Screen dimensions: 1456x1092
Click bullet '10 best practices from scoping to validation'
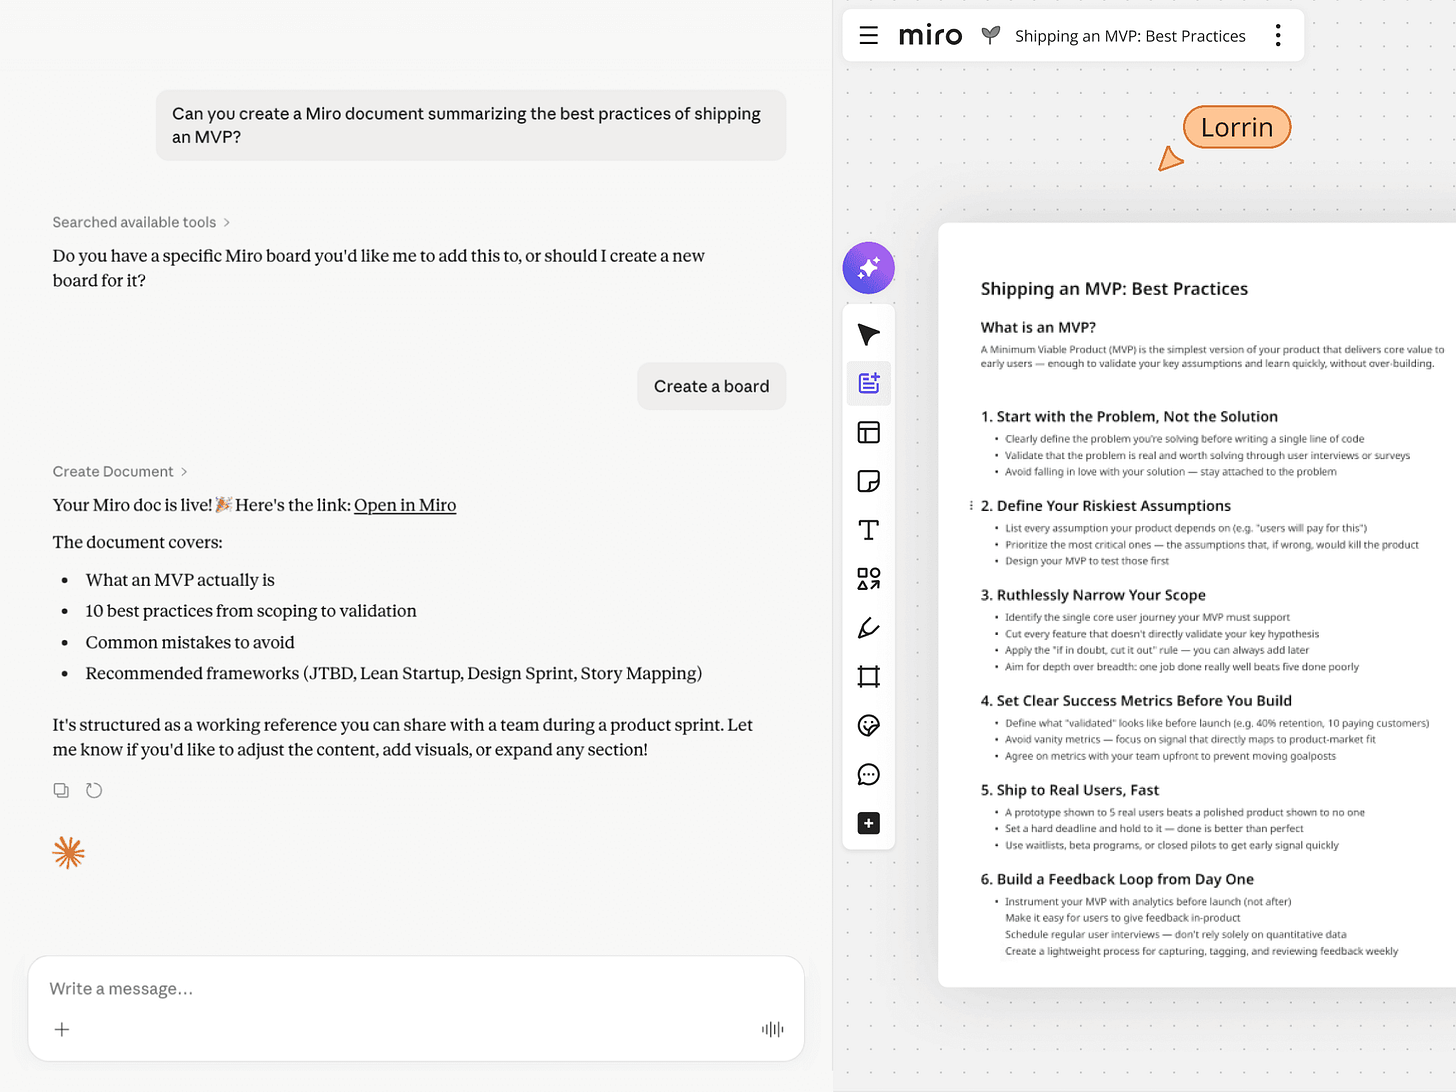251,611
